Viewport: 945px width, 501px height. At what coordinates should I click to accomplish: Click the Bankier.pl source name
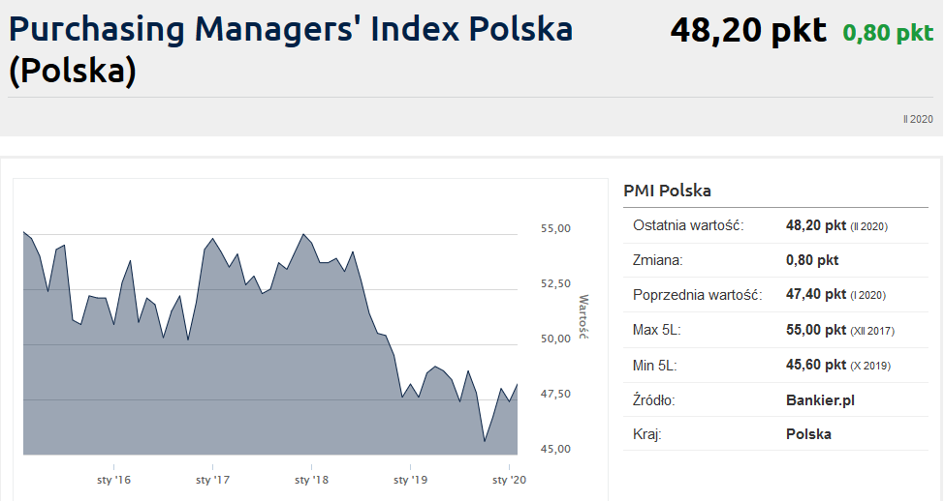point(820,400)
